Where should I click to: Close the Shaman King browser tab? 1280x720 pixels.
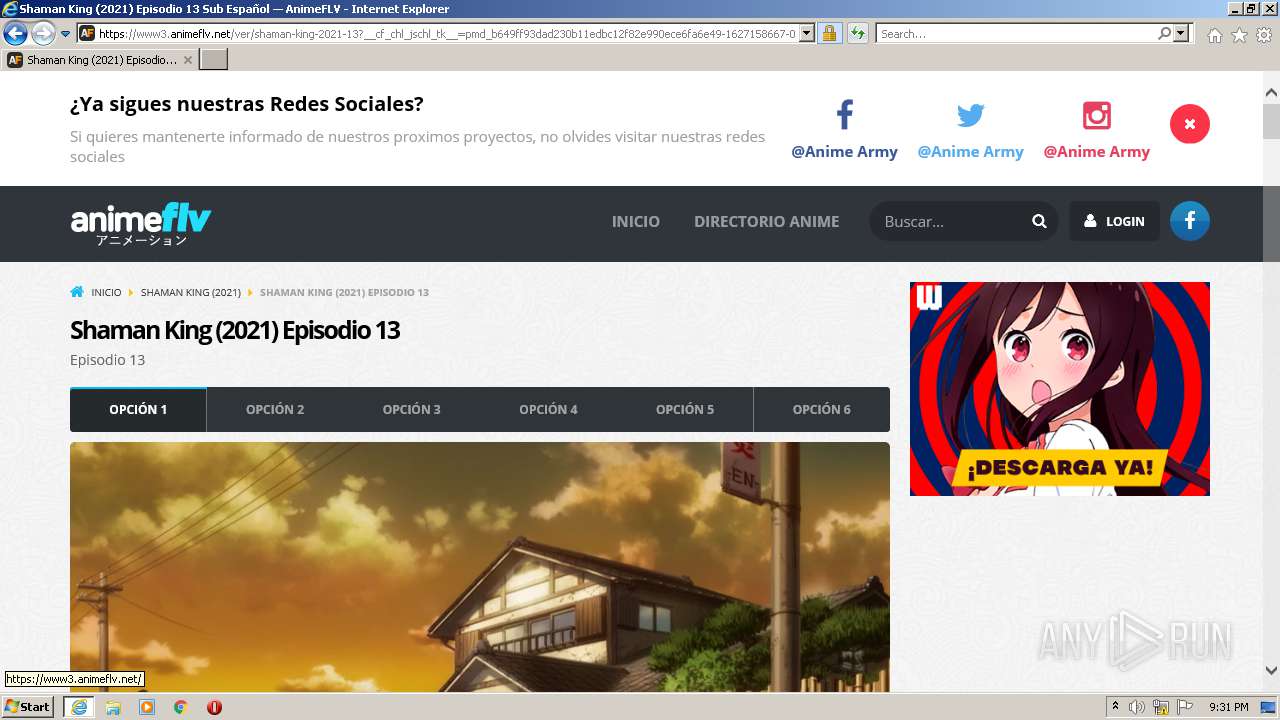(188, 60)
